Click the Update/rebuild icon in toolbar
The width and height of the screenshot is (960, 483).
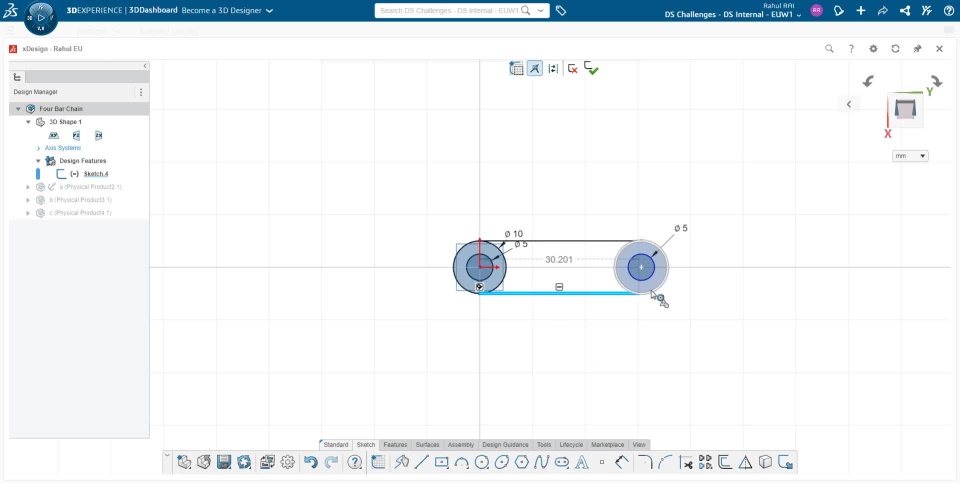(244, 462)
